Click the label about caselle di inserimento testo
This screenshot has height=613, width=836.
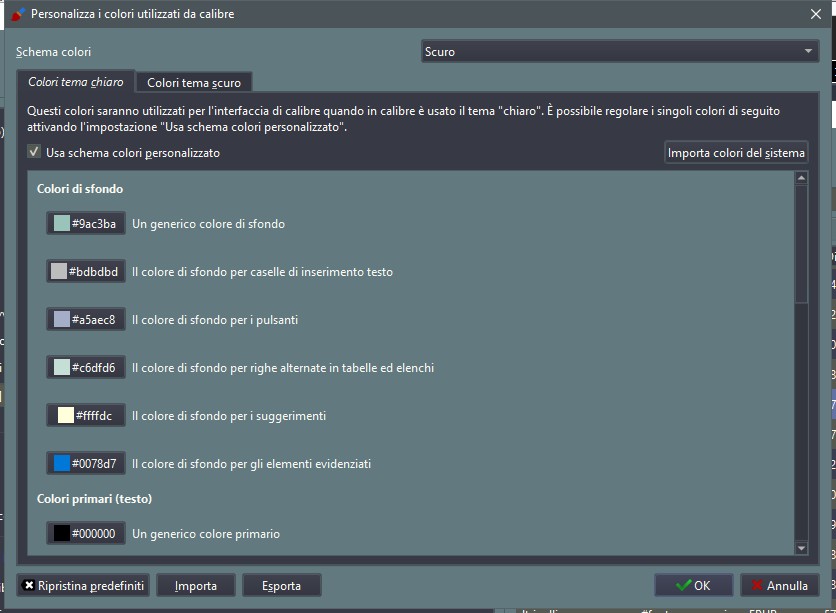pos(262,272)
